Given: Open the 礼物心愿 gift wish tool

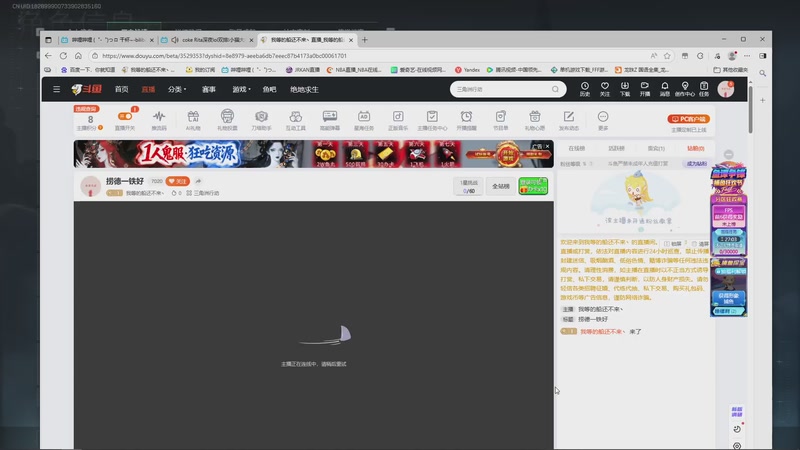Looking at the screenshot, I should click(535, 120).
